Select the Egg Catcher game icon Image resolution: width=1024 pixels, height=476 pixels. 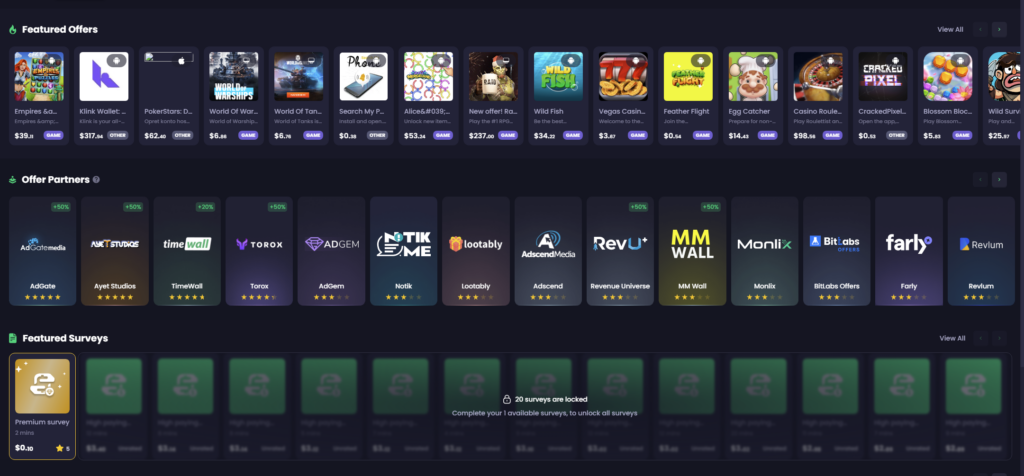coord(753,77)
